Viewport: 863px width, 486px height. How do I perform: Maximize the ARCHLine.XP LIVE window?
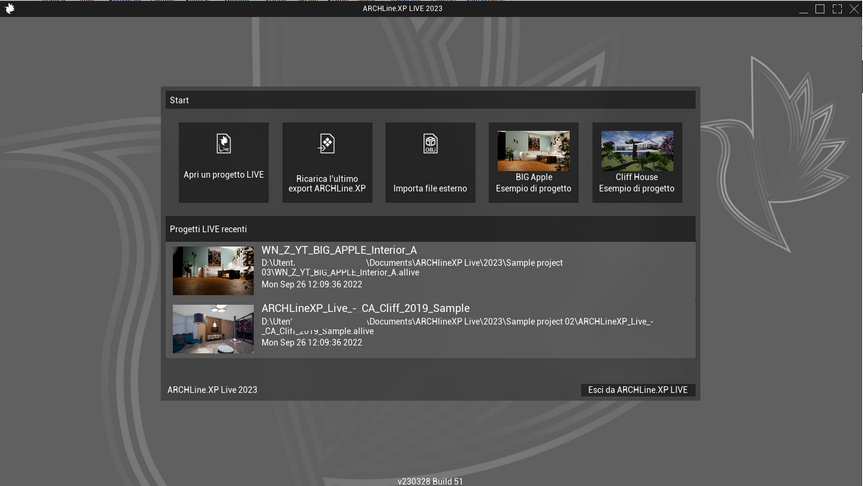[820, 9]
